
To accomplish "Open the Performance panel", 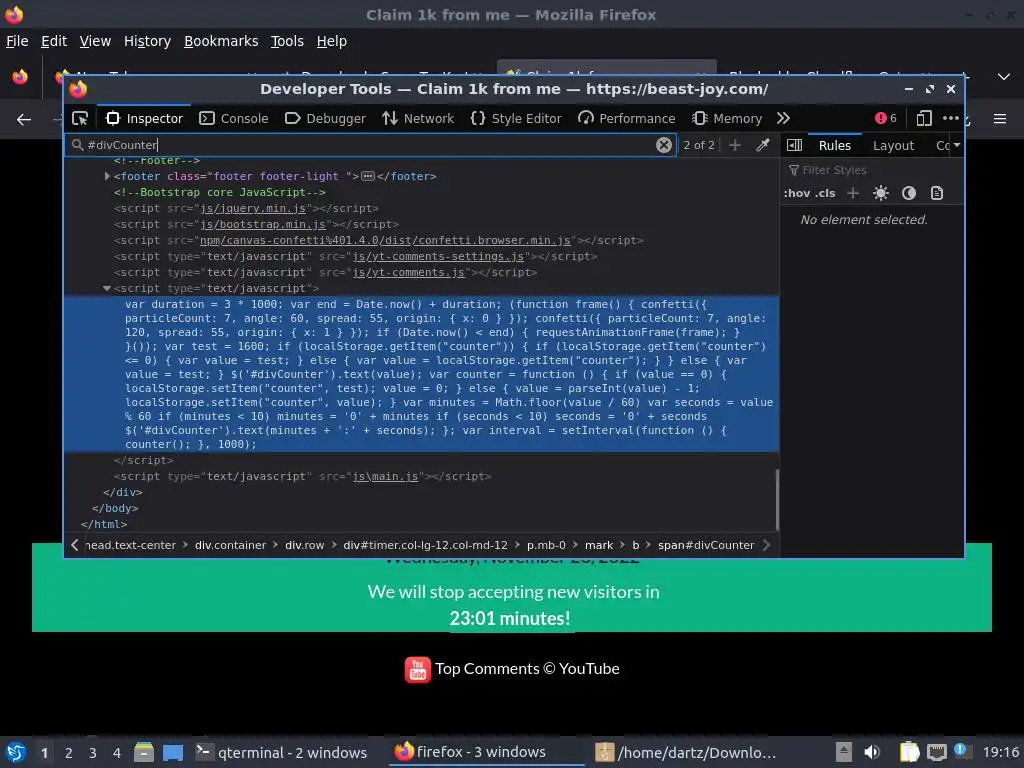I will pos(626,118).
